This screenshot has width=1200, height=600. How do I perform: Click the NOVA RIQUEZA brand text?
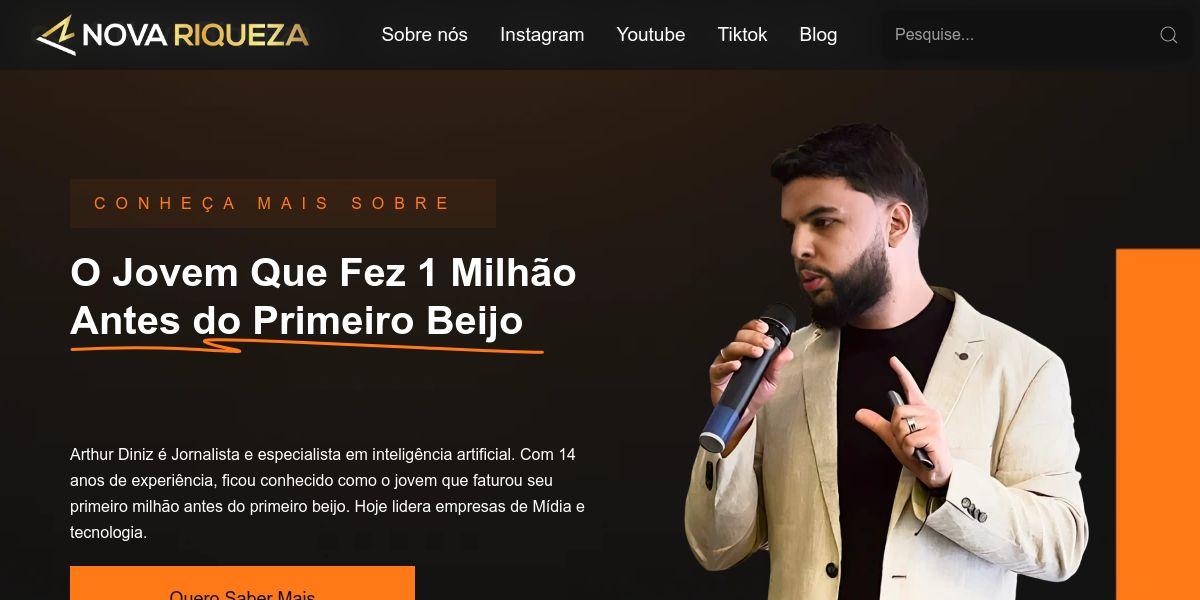(x=196, y=36)
